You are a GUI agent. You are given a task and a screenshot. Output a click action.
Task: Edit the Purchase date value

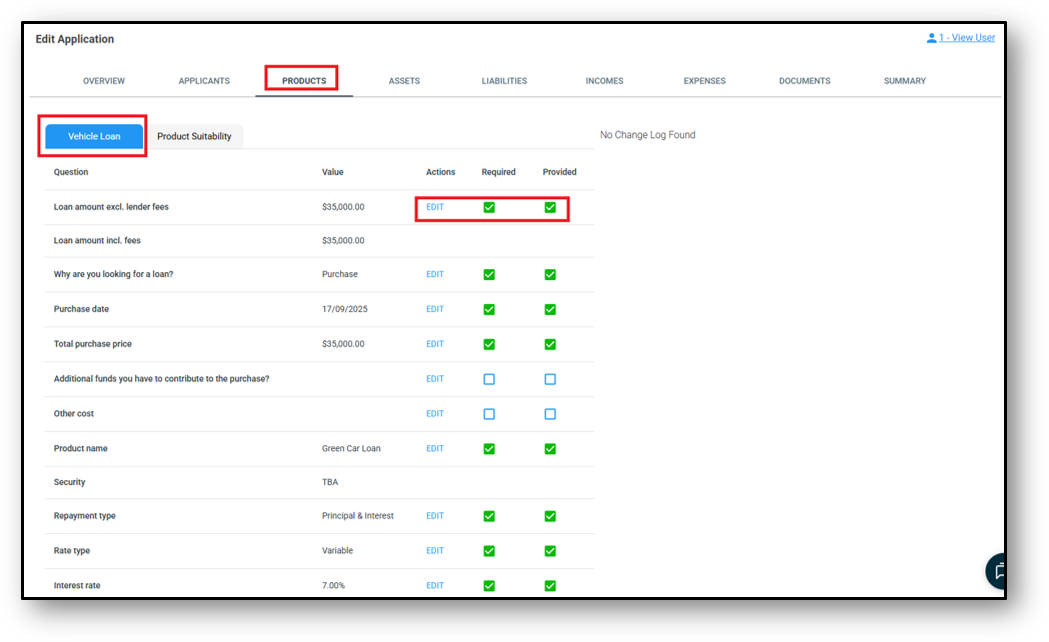[435, 309]
